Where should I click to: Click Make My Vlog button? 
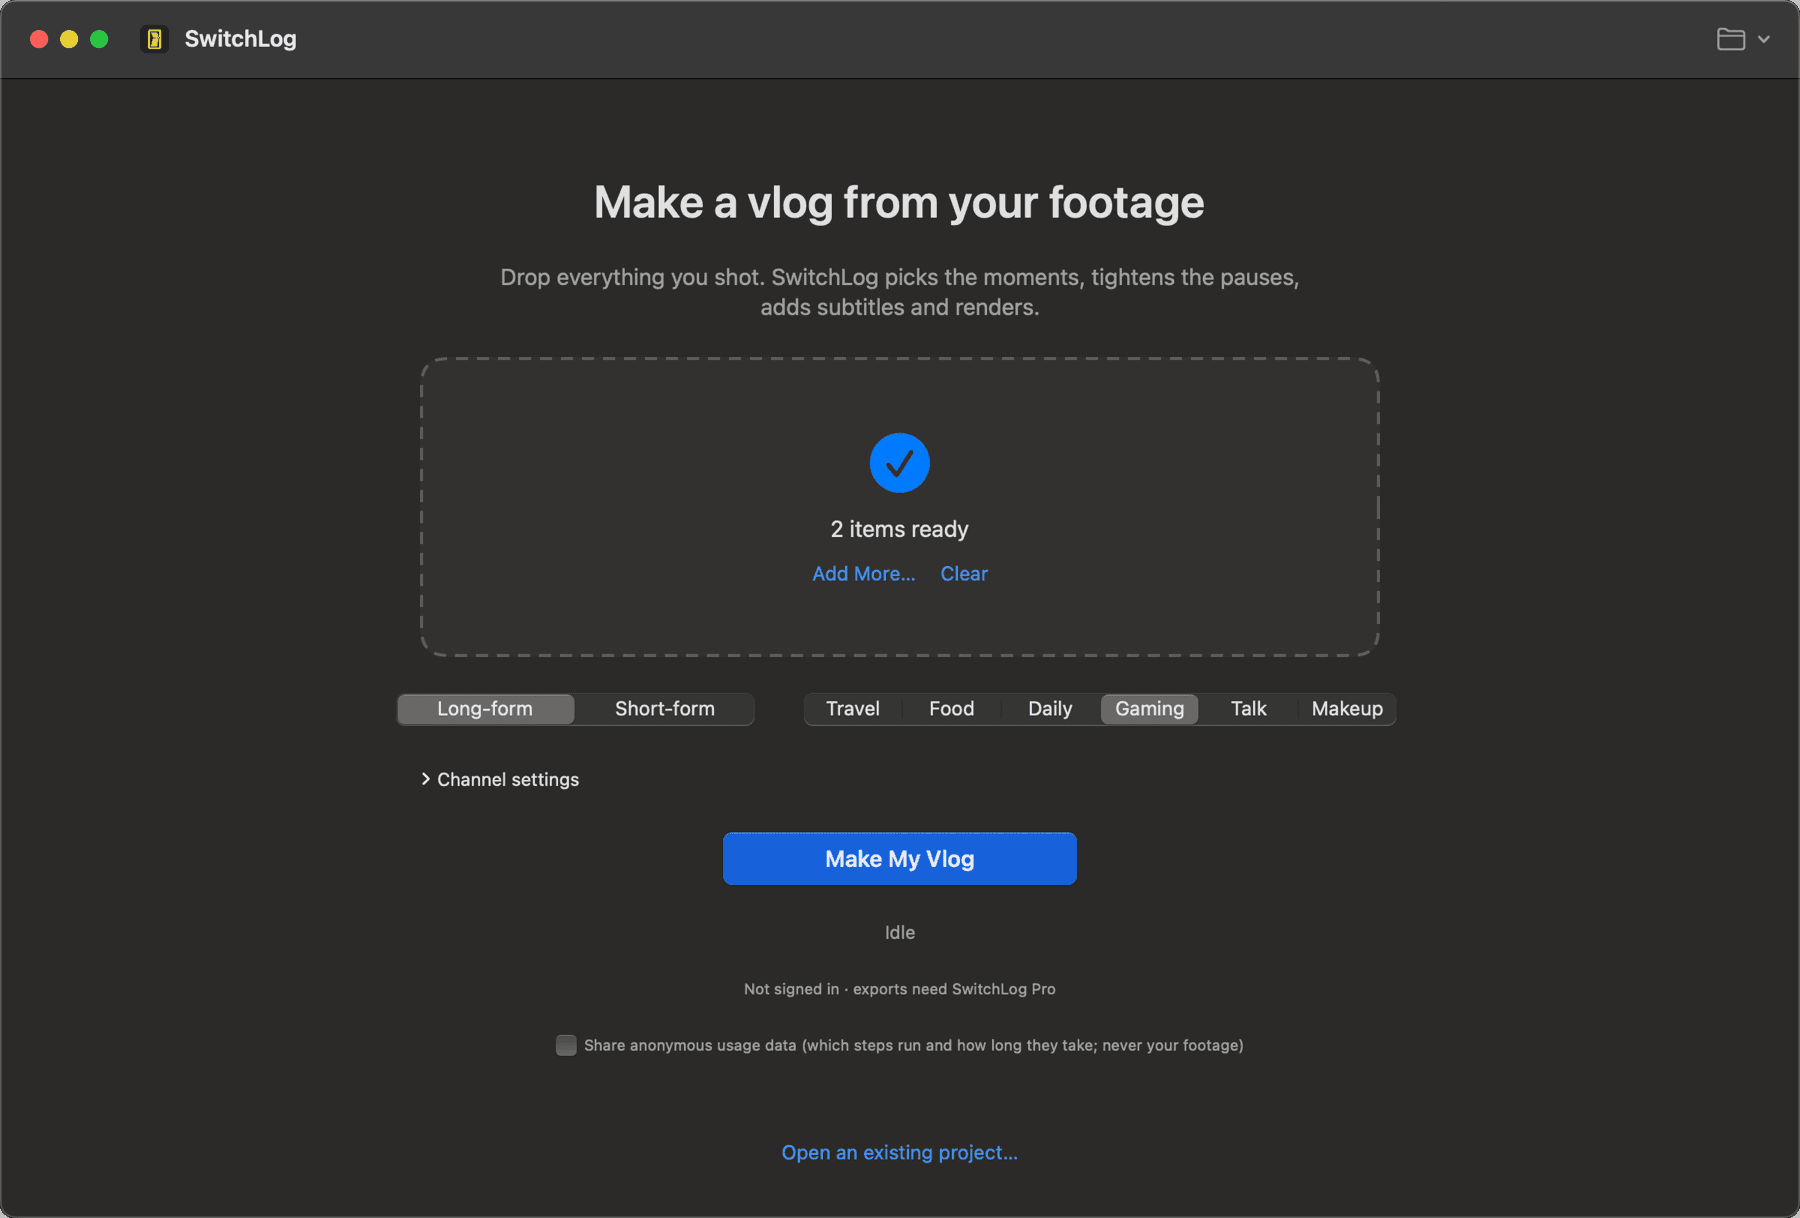tap(899, 859)
